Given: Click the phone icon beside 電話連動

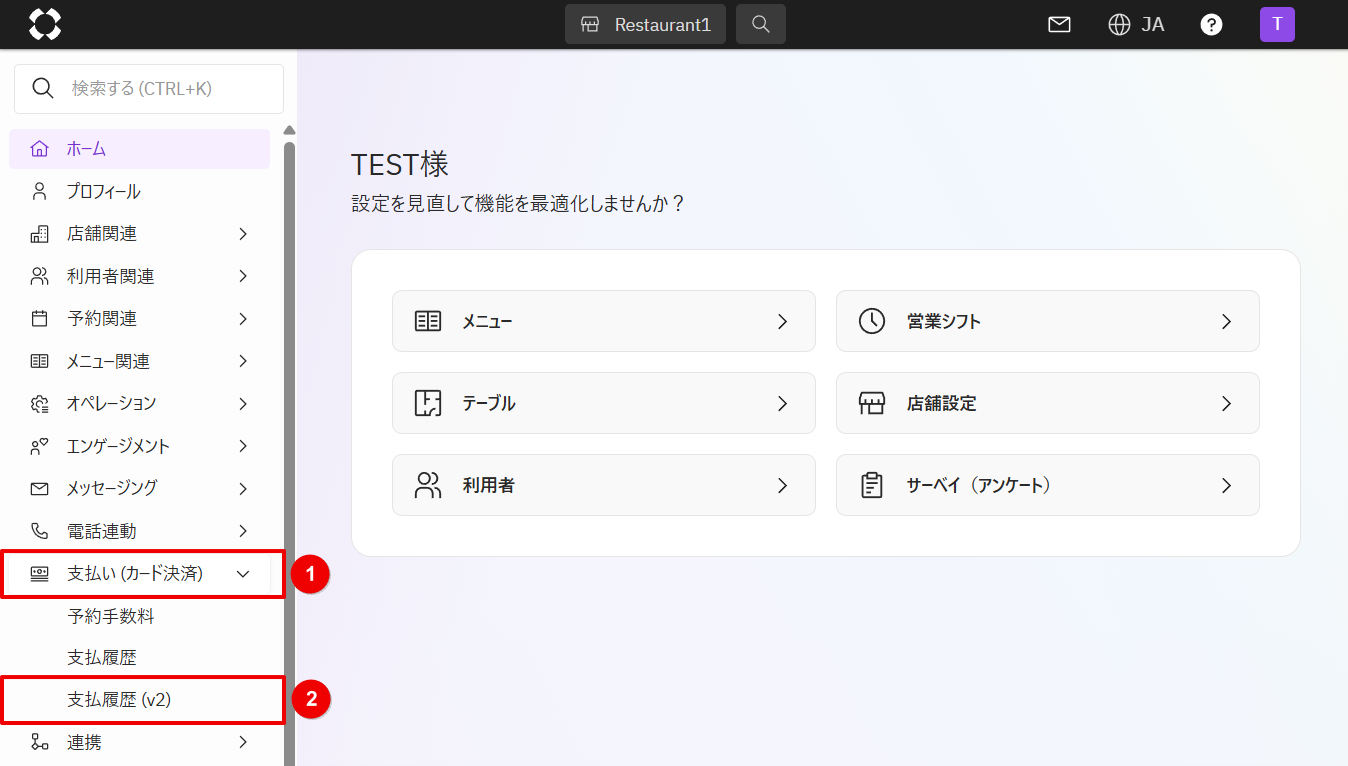Looking at the screenshot, I should click(x=40, y=531).
